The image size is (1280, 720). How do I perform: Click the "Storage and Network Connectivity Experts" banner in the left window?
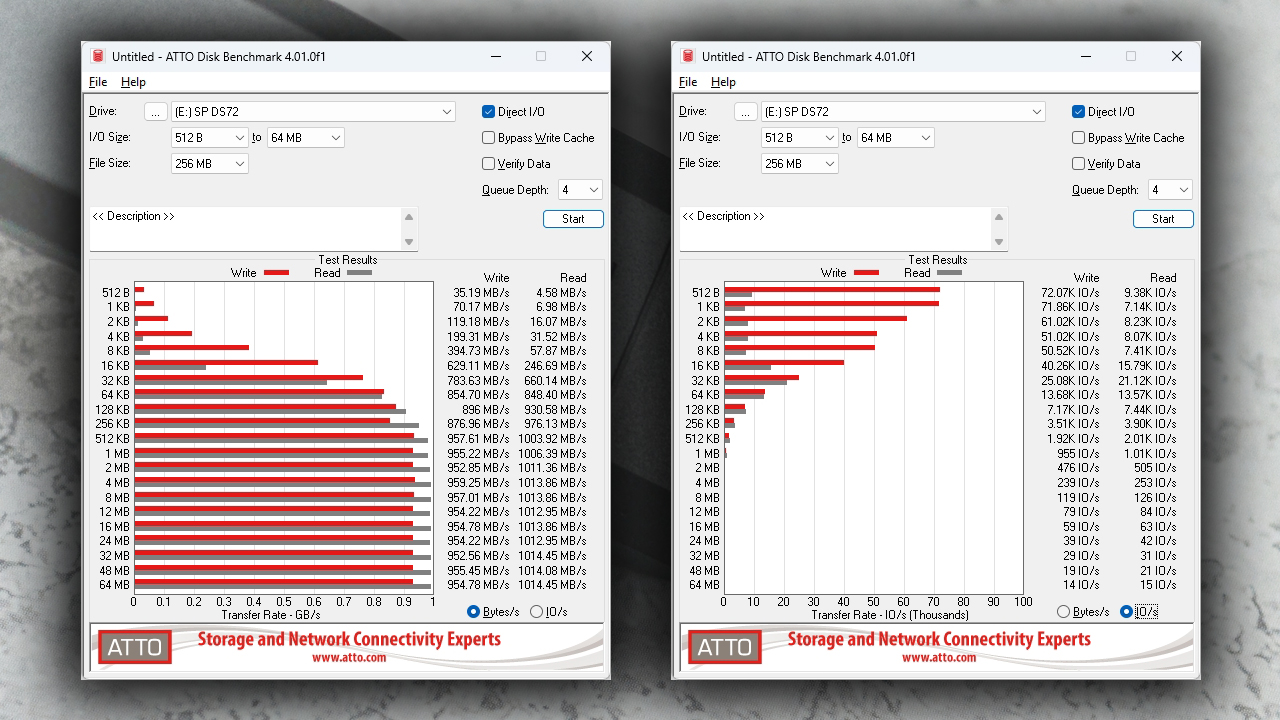pyautogui.click(x=349, y=639)
